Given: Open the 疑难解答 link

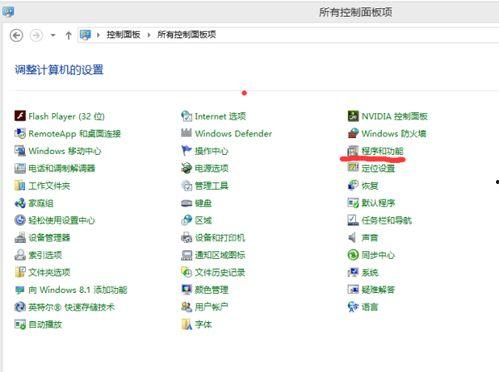Looking at the screenshot, I should 378,290.
